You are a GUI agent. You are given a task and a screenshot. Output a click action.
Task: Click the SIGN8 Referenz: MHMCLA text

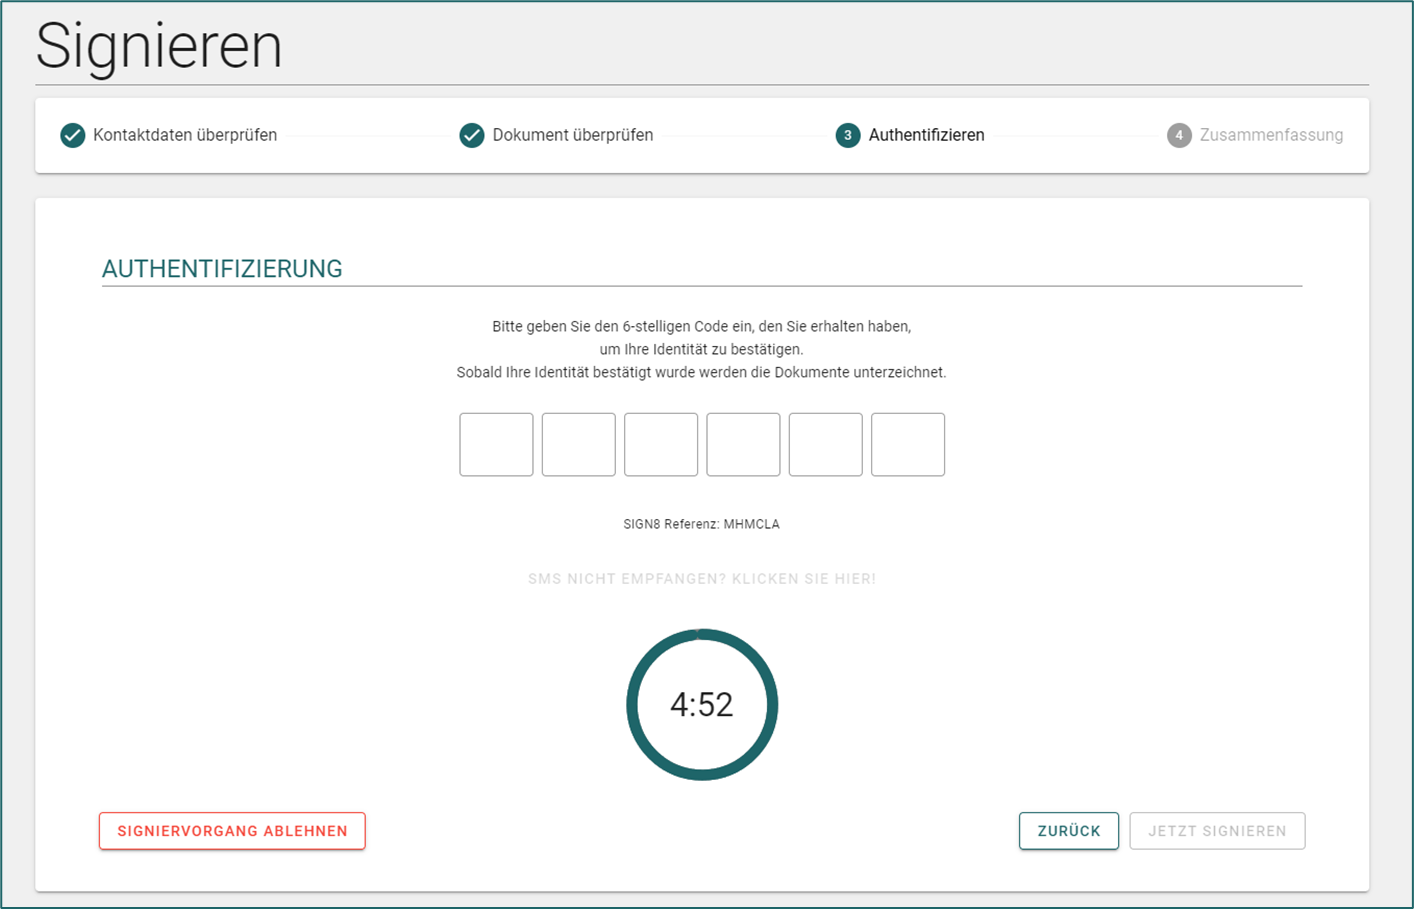pyautogui.click(x=701, y=524)
